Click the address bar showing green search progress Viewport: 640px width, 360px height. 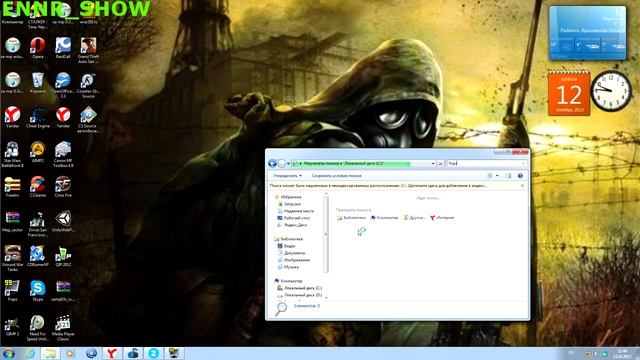pos(363,163)
